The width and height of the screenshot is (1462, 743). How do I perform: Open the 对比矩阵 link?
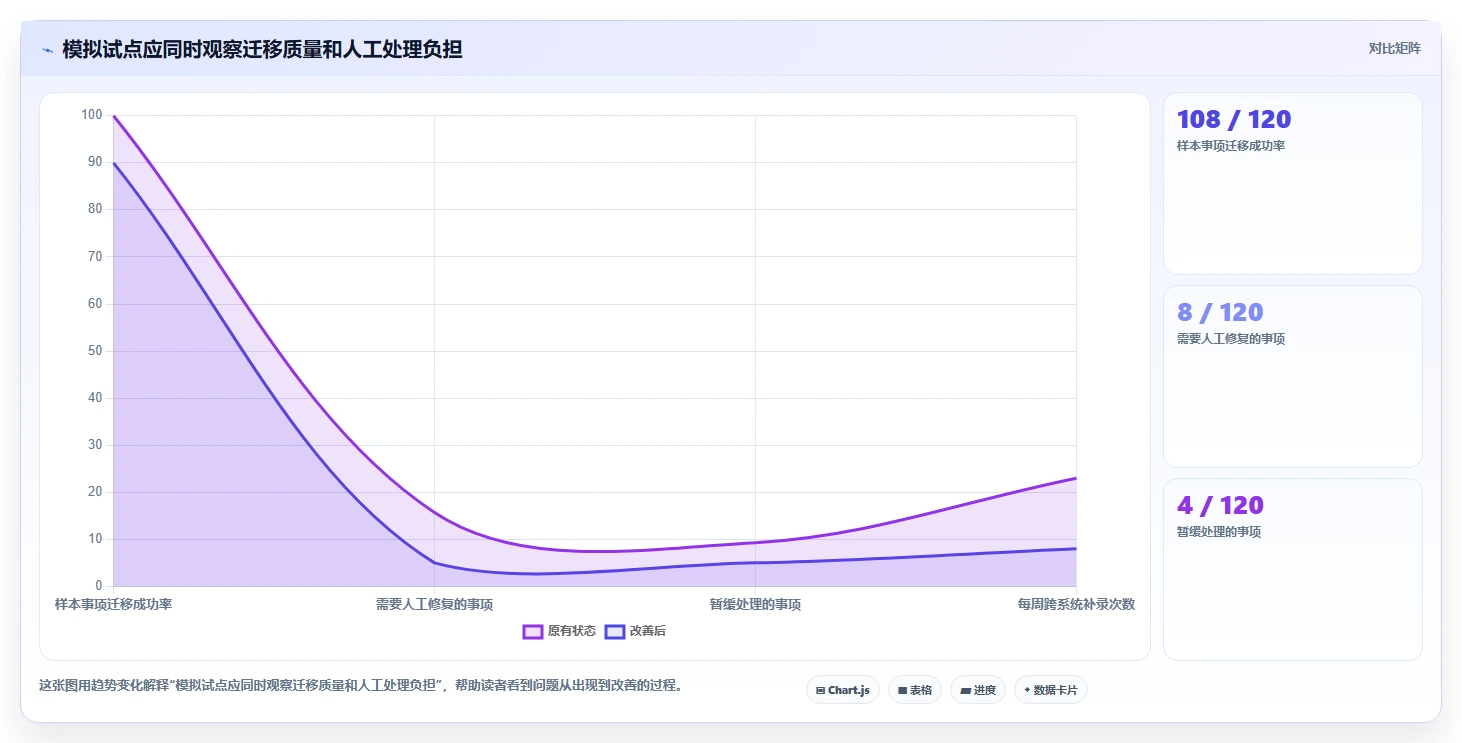[1394, 49]
